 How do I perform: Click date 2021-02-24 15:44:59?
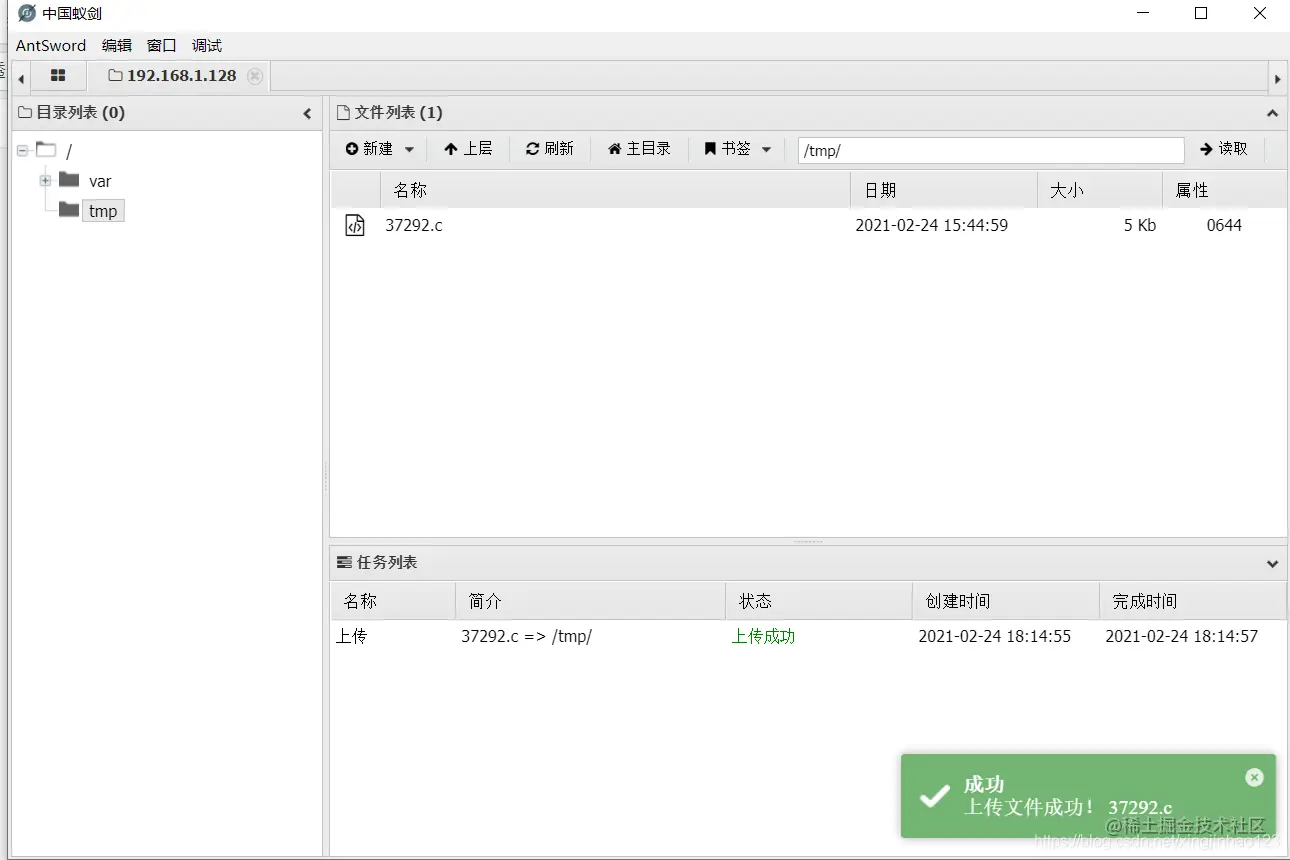(x=932, y=226)
